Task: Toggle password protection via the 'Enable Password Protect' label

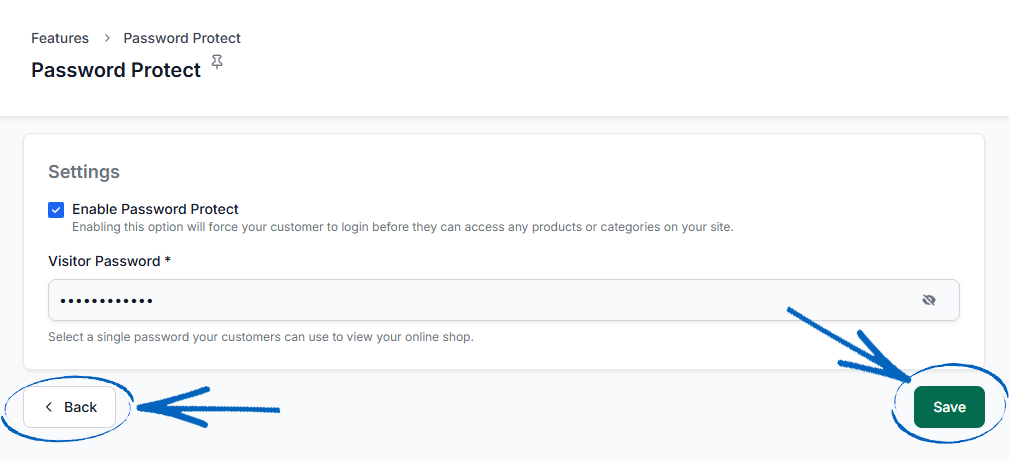Action: click(x=155, y=209)
